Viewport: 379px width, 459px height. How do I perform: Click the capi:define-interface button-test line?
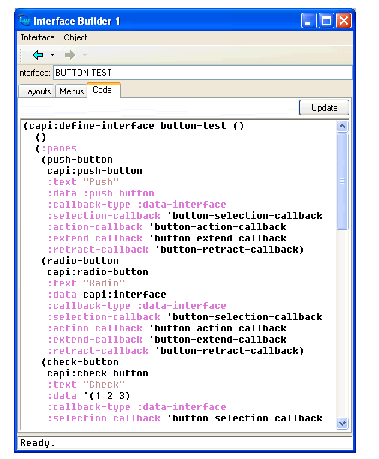[134, 126]
